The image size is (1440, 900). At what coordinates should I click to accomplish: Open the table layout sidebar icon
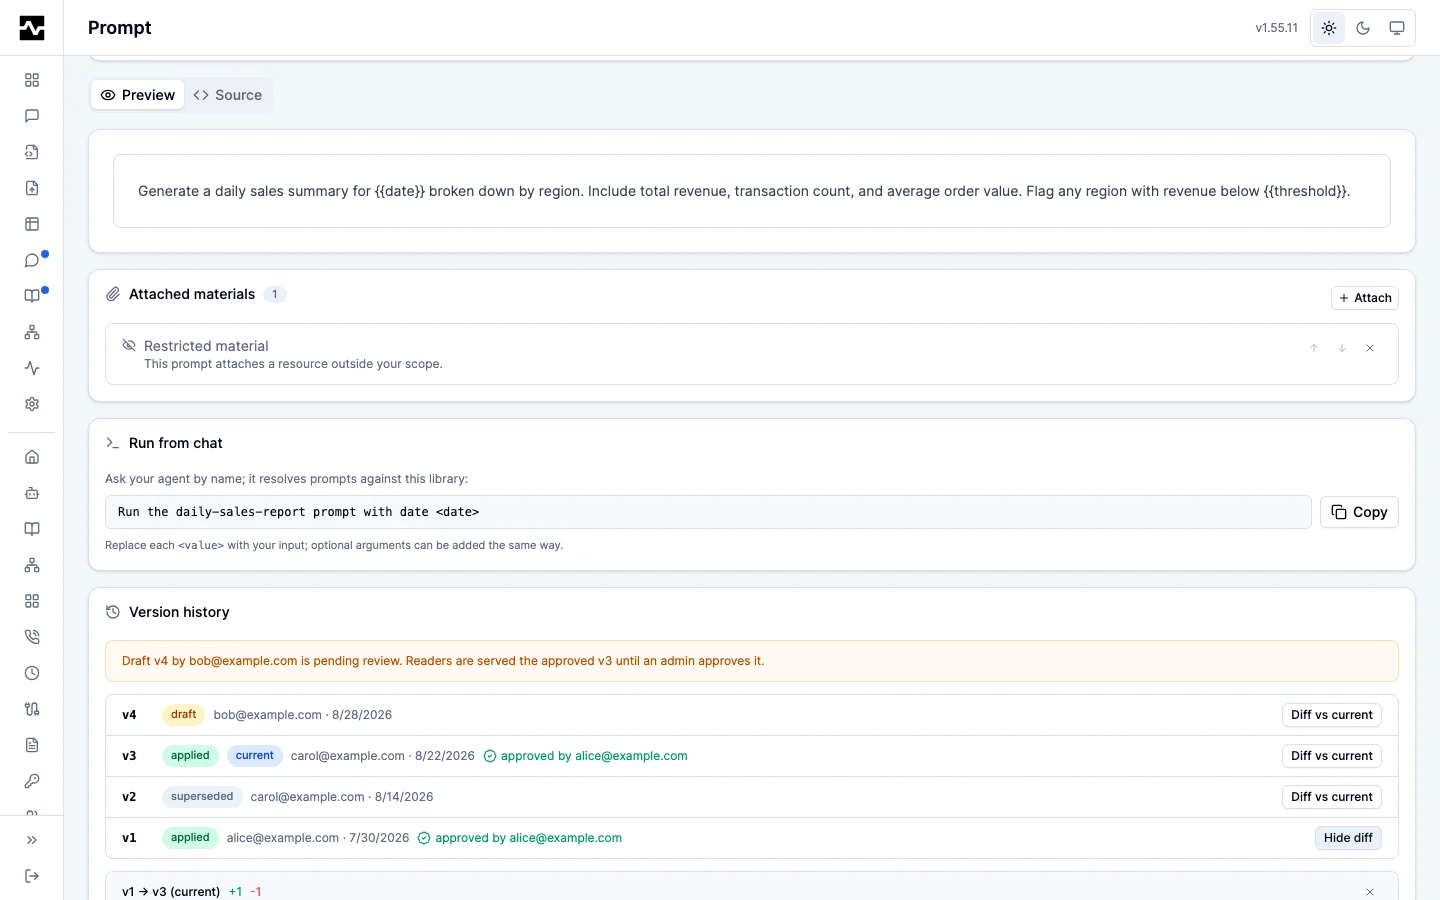(x=32, y=224)
